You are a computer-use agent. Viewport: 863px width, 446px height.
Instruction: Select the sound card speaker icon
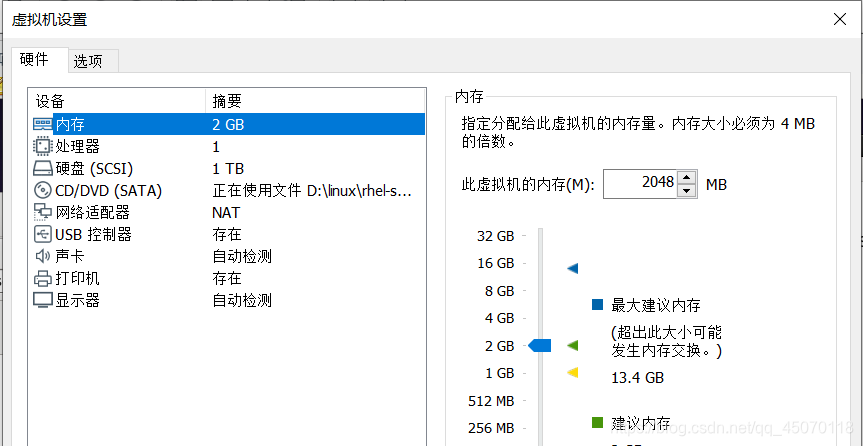[x=43, y=257]
